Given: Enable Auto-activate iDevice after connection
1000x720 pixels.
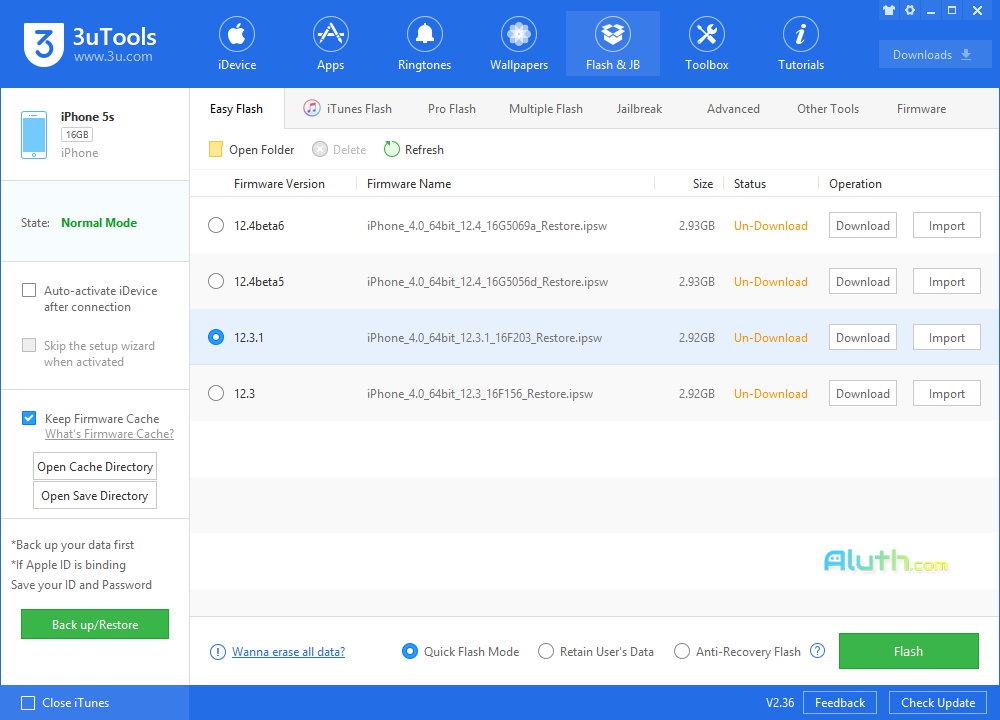Looking at the screenshot, I should pyautogui.click(x=29, y=290).
